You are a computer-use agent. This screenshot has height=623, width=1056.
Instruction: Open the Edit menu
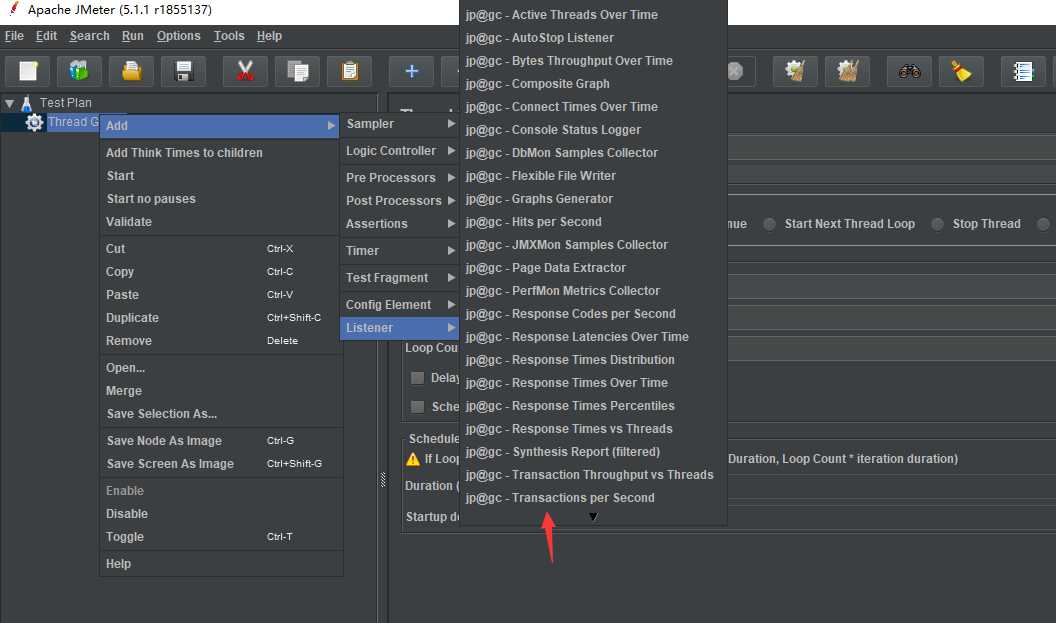46,36
